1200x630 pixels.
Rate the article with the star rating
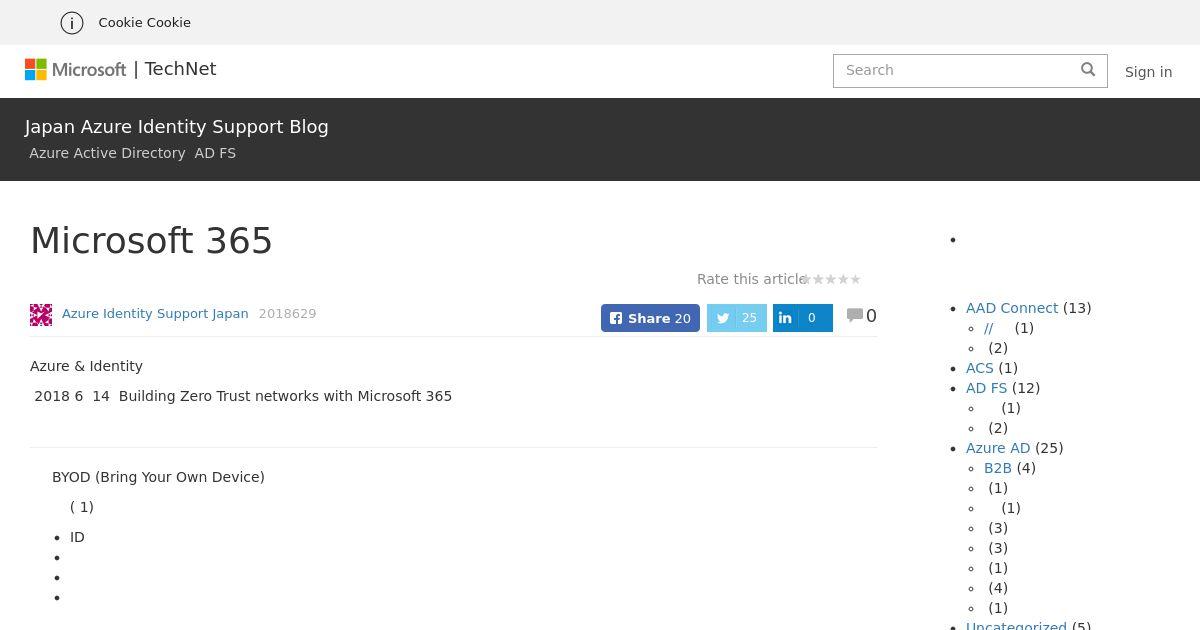831,279
